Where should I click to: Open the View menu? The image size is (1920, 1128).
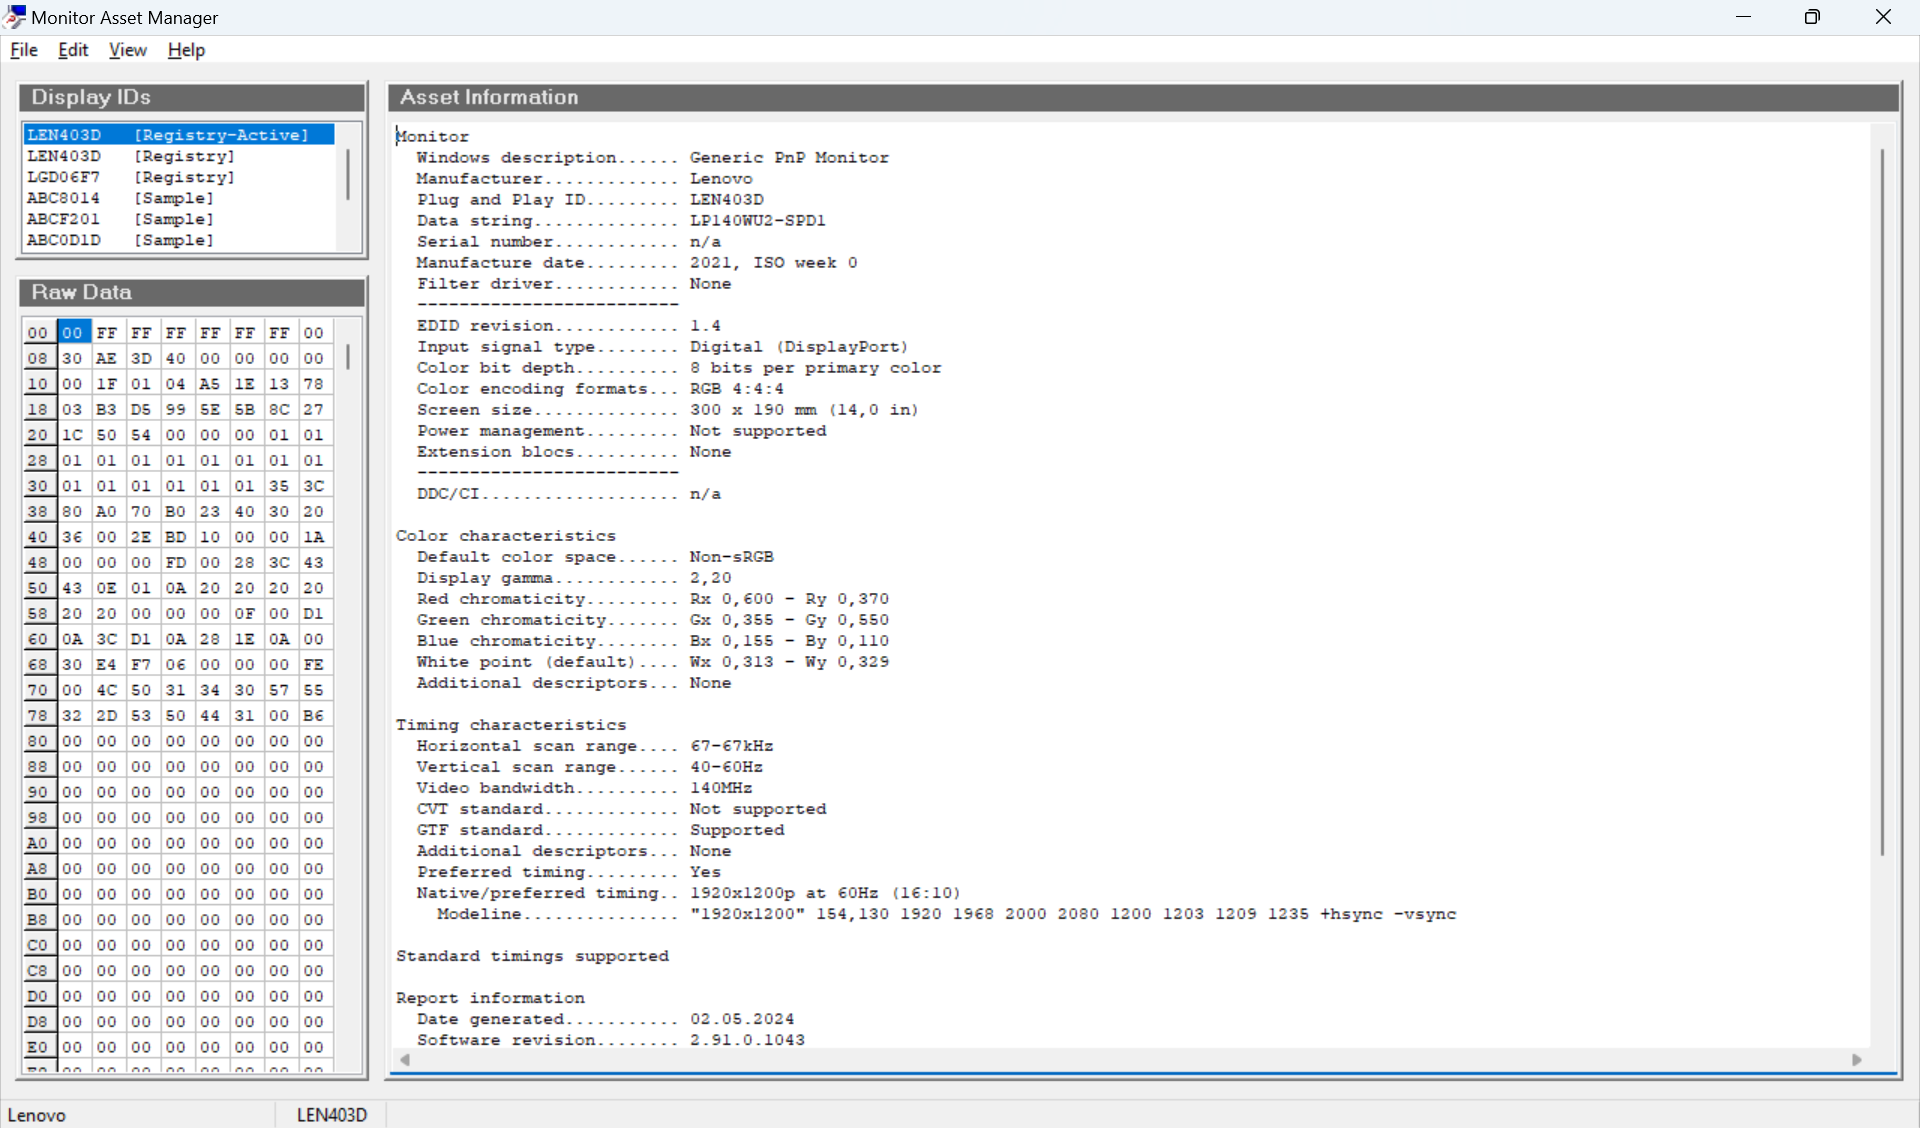coord(127,50)
